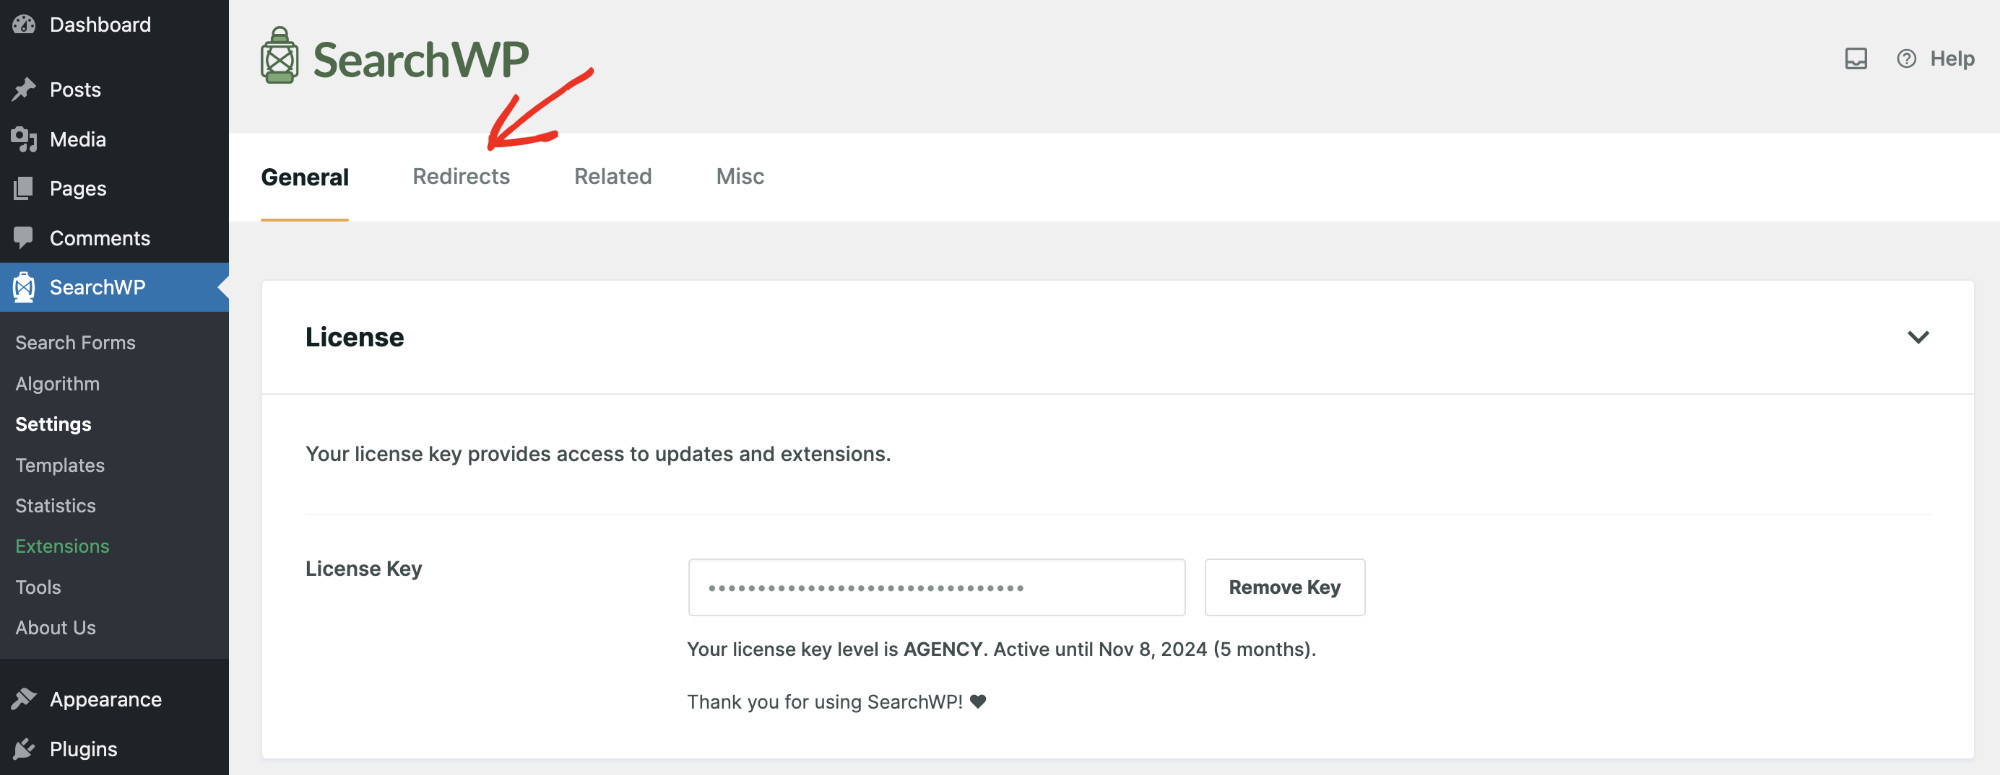Collapse the License panel chevron

pos(1918,337)
